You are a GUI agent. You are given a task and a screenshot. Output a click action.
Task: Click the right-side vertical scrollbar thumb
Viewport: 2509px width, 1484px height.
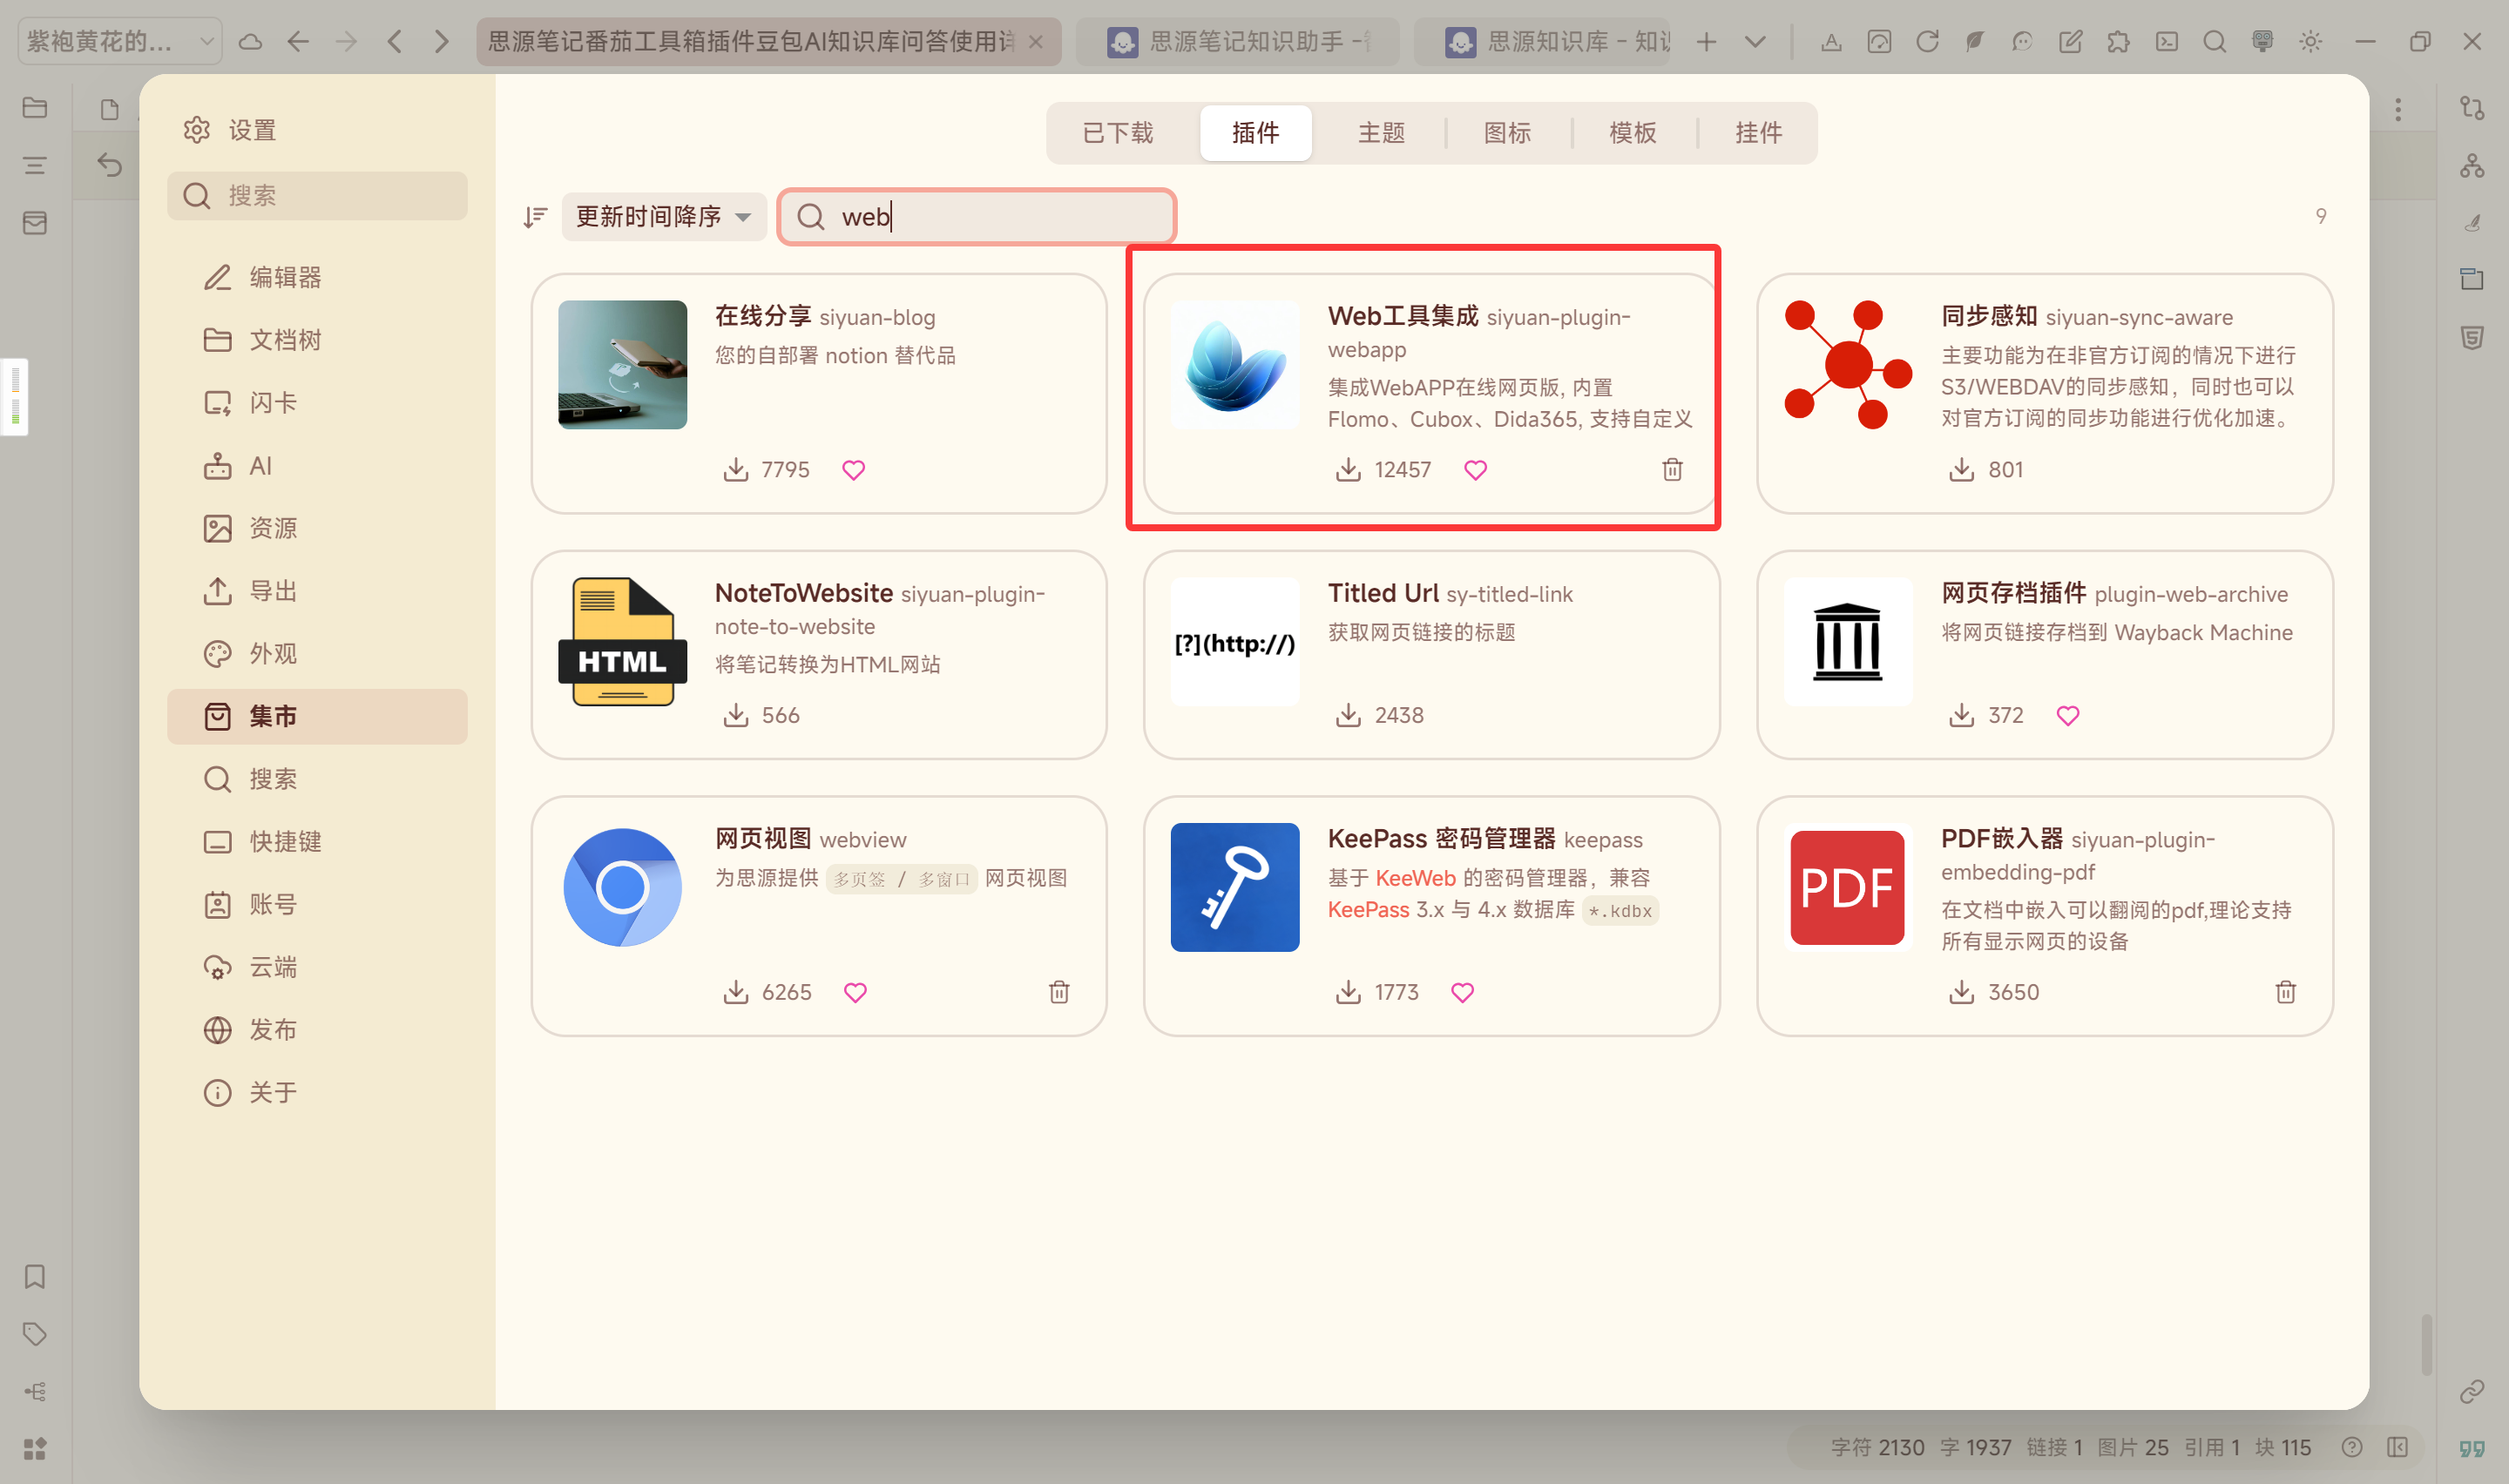pyautogui.click(x=2426, y=1345)
